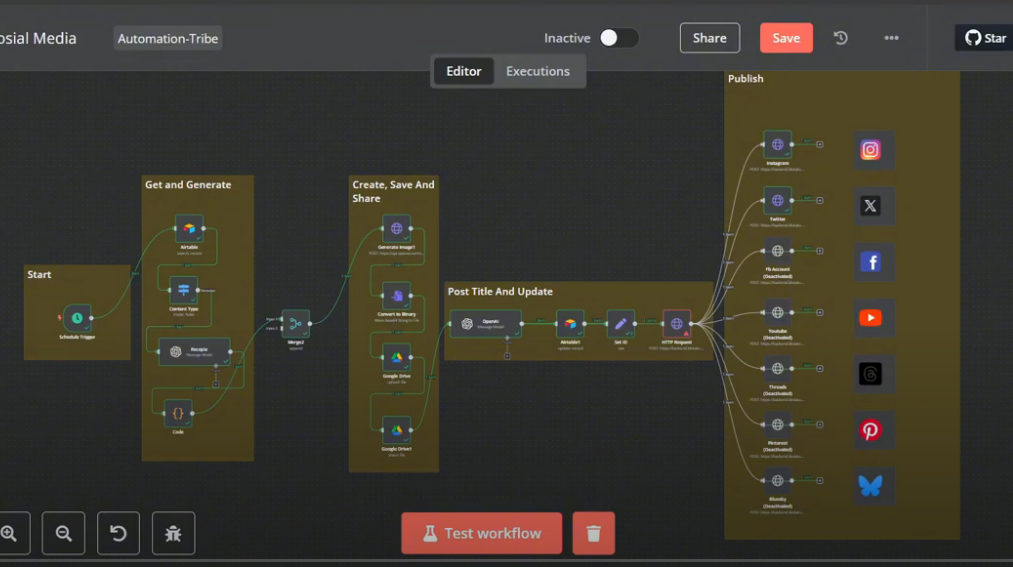Add node after Instagram via plus handle
This screenshot has width=1013, height=567.
click(x=820, y=145)
